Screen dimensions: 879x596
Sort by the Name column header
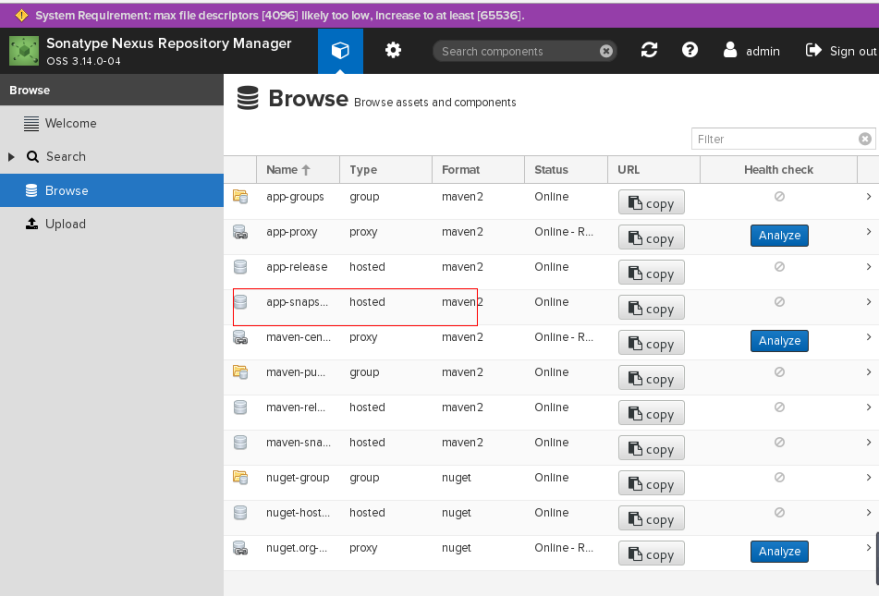pos(288,170)
